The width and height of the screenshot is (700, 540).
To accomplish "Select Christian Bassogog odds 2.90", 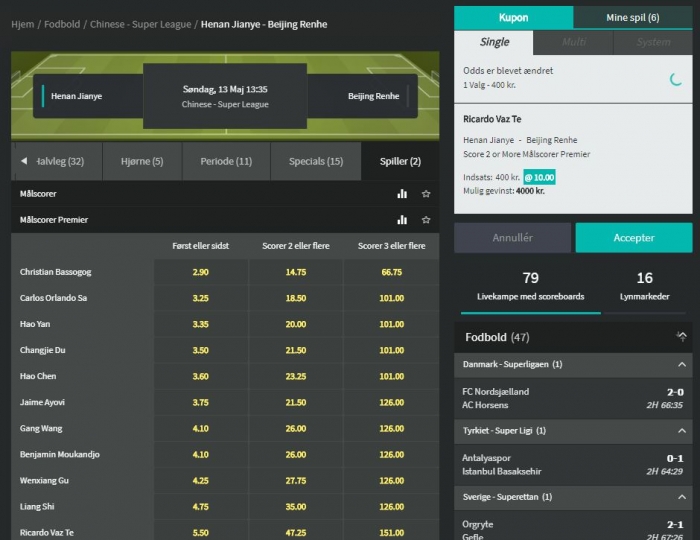I will coord(200,272).
